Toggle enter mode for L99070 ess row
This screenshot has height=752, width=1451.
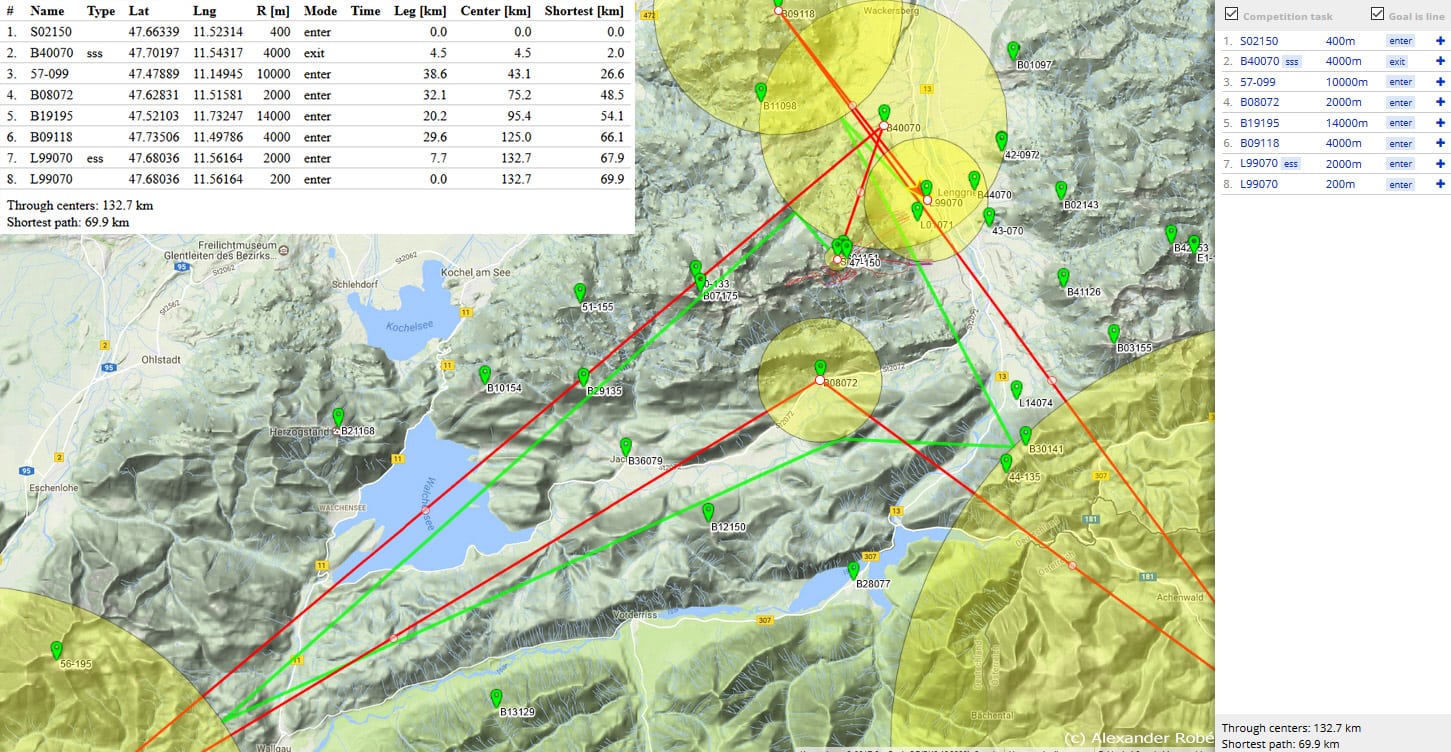coord(1400,164)
